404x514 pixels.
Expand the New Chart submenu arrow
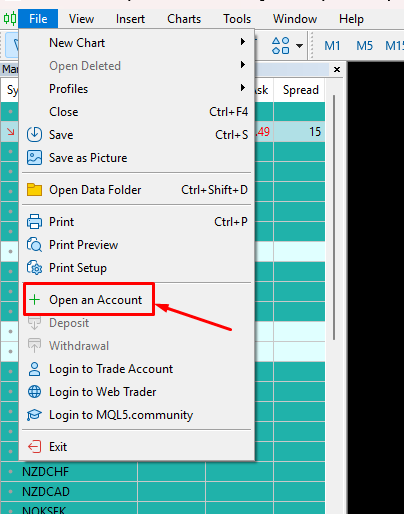tap(243, 42)
